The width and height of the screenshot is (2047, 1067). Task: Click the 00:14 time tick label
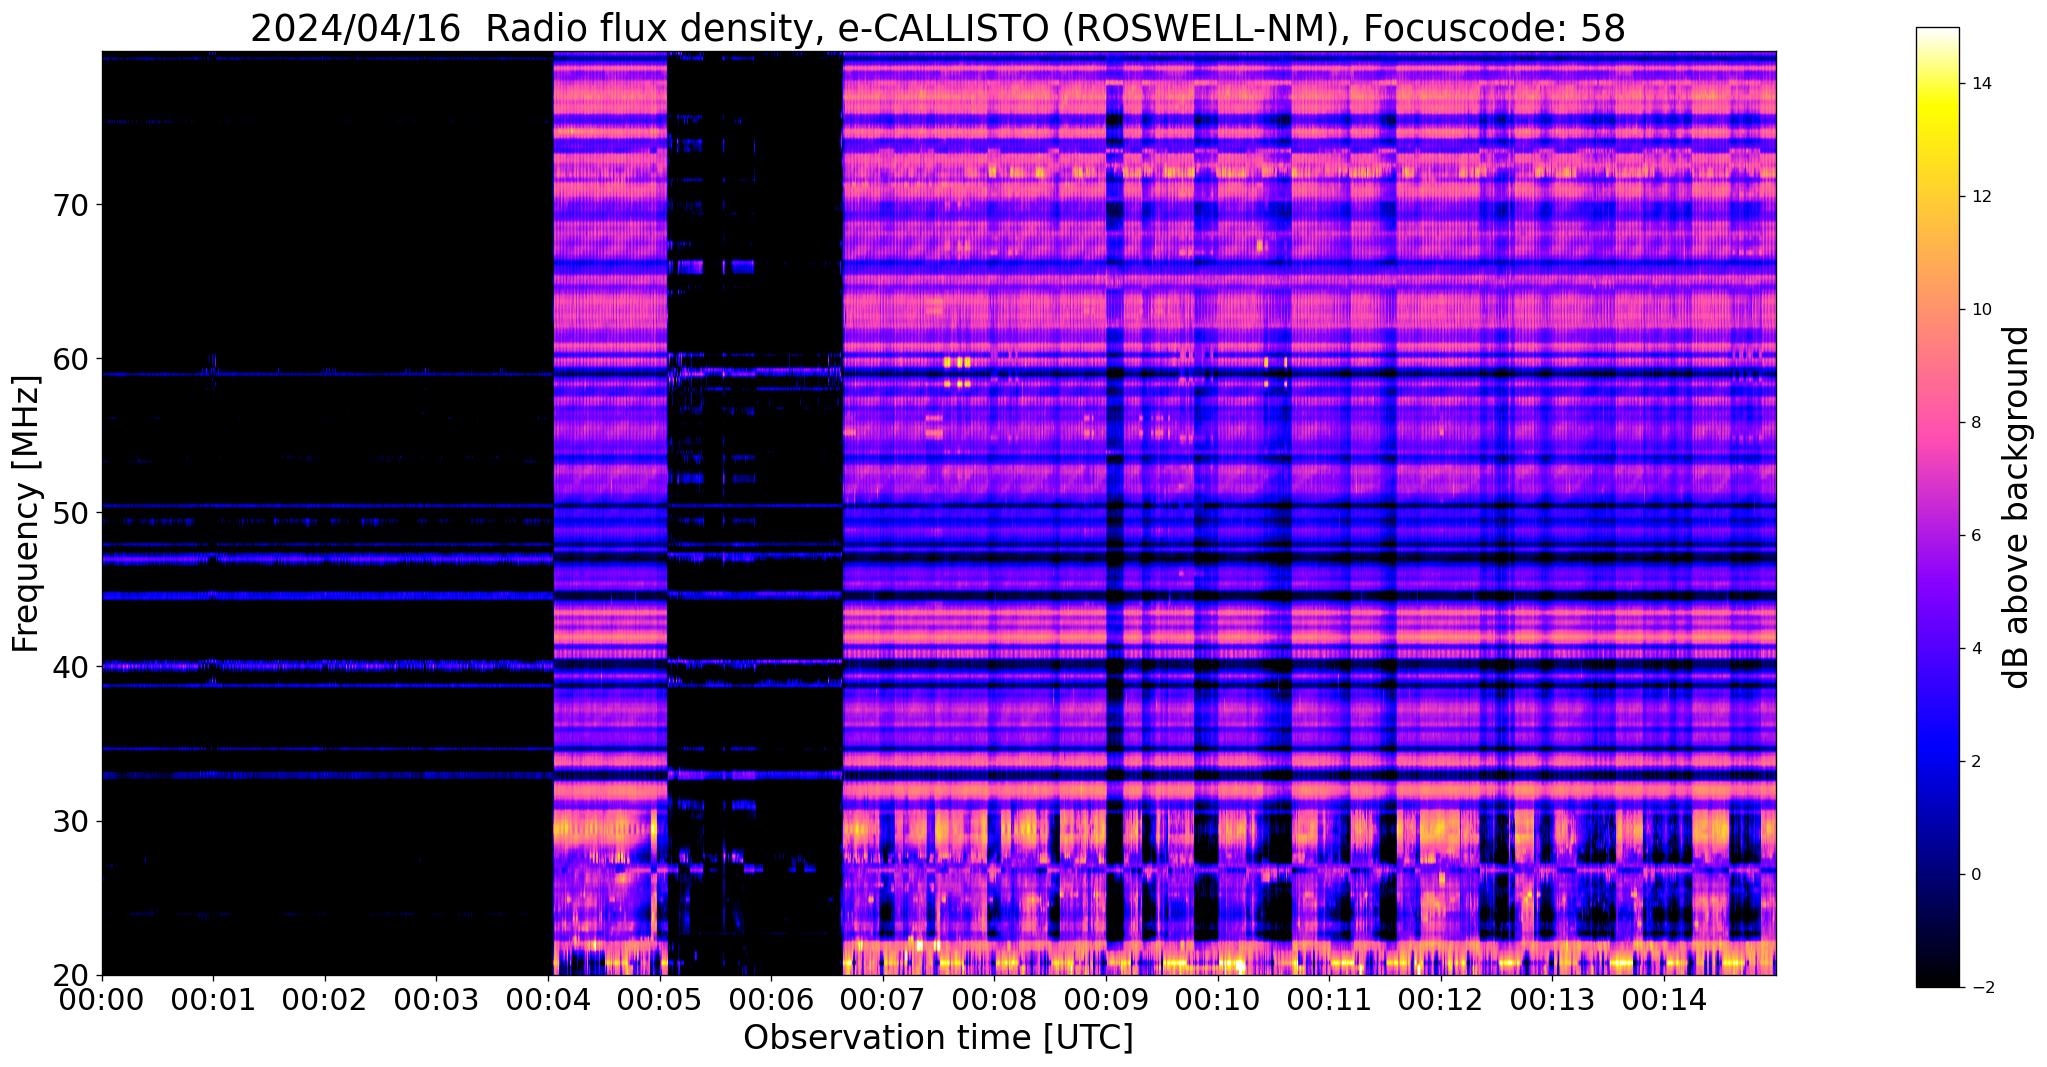(x=1663, y=998)
